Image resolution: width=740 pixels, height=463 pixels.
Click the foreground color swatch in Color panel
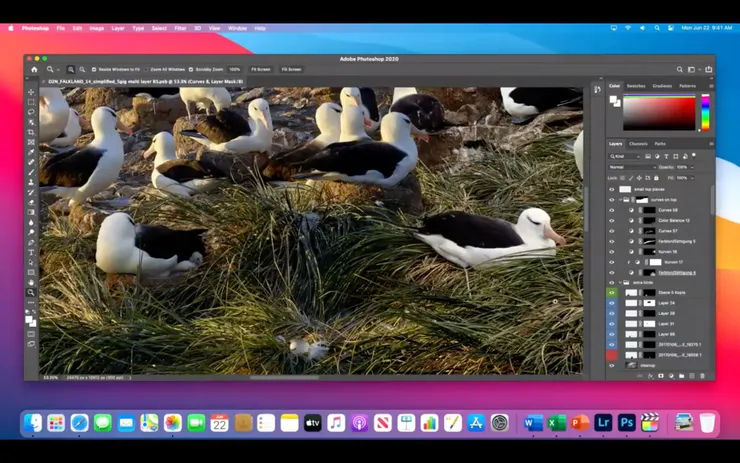click(x=613, y=99)
